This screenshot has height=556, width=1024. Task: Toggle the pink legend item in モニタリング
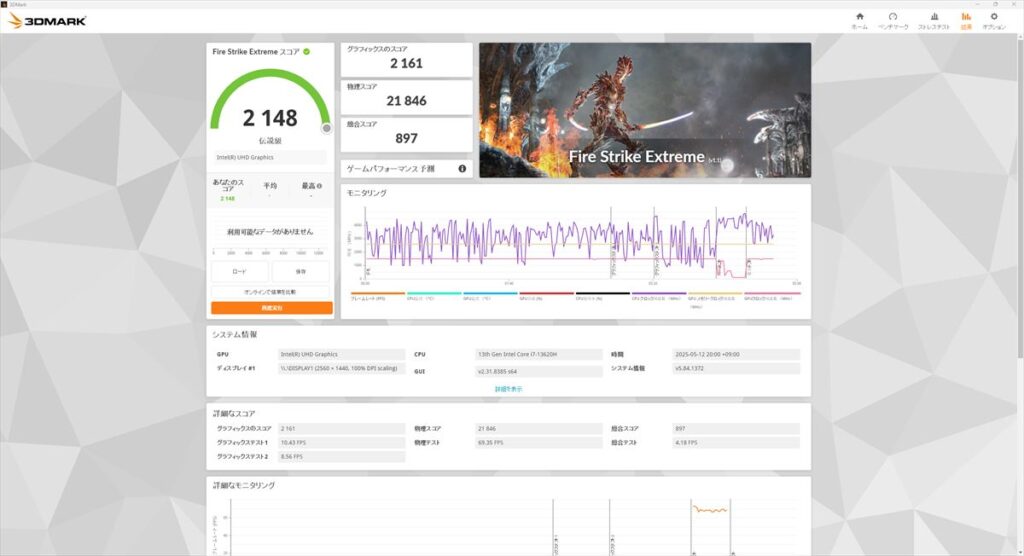click(771, 296)
